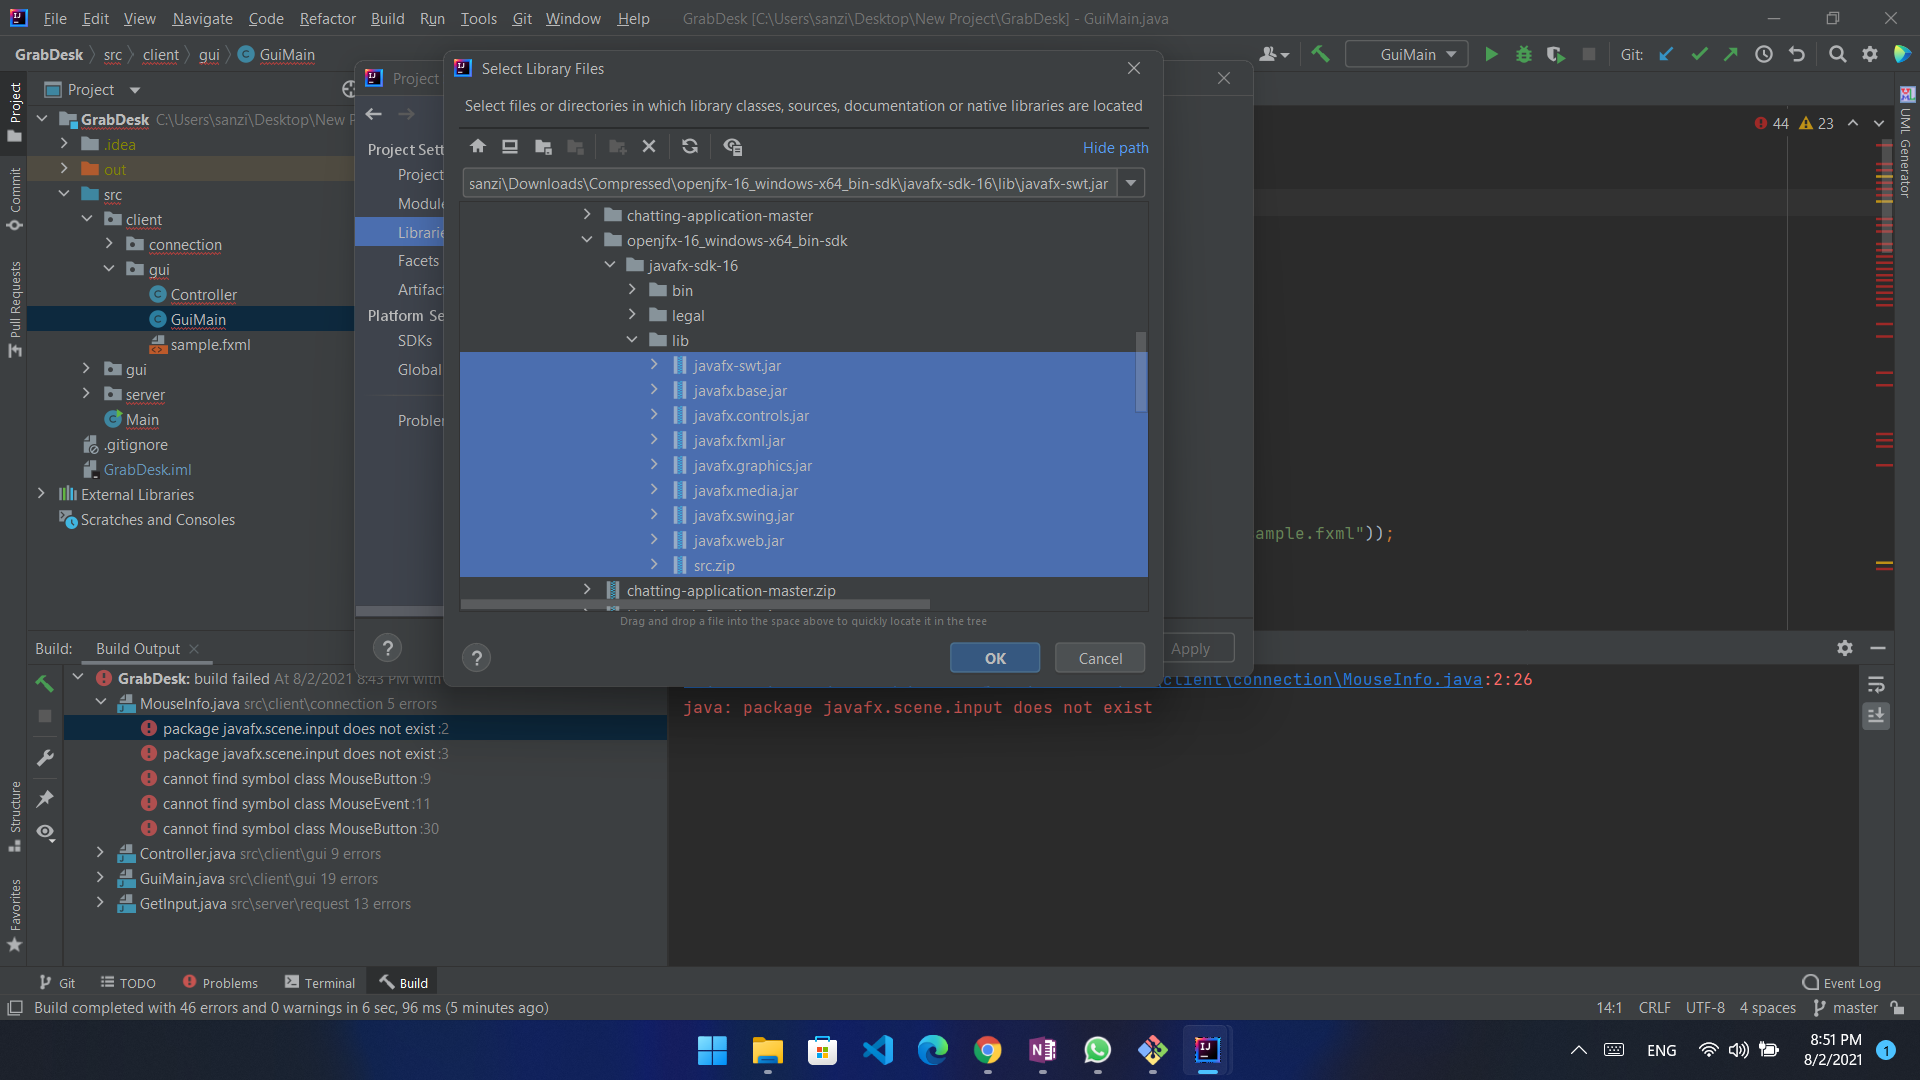
Task: Expand Controller.java errors node in build output
Action: (100, 853)
